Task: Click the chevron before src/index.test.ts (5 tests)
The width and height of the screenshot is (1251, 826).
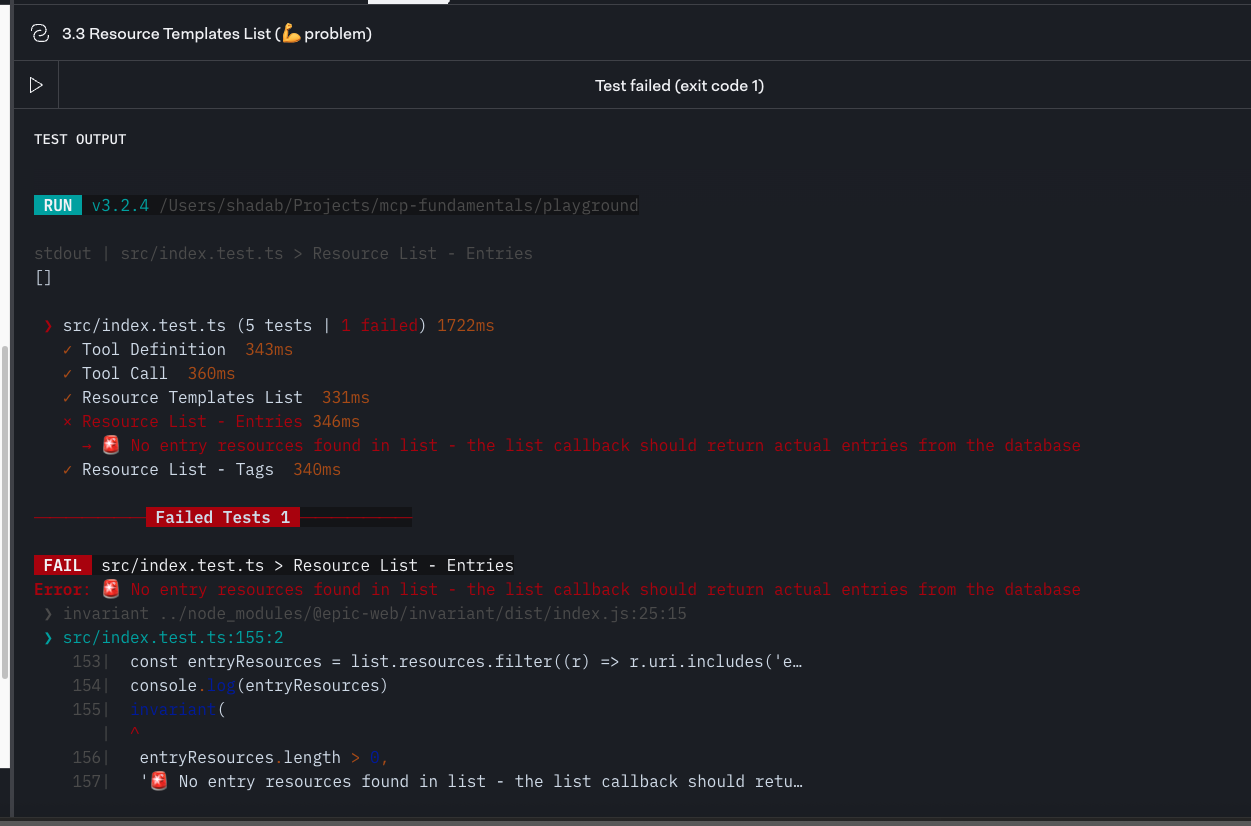Action: click(x=48, y=326)
